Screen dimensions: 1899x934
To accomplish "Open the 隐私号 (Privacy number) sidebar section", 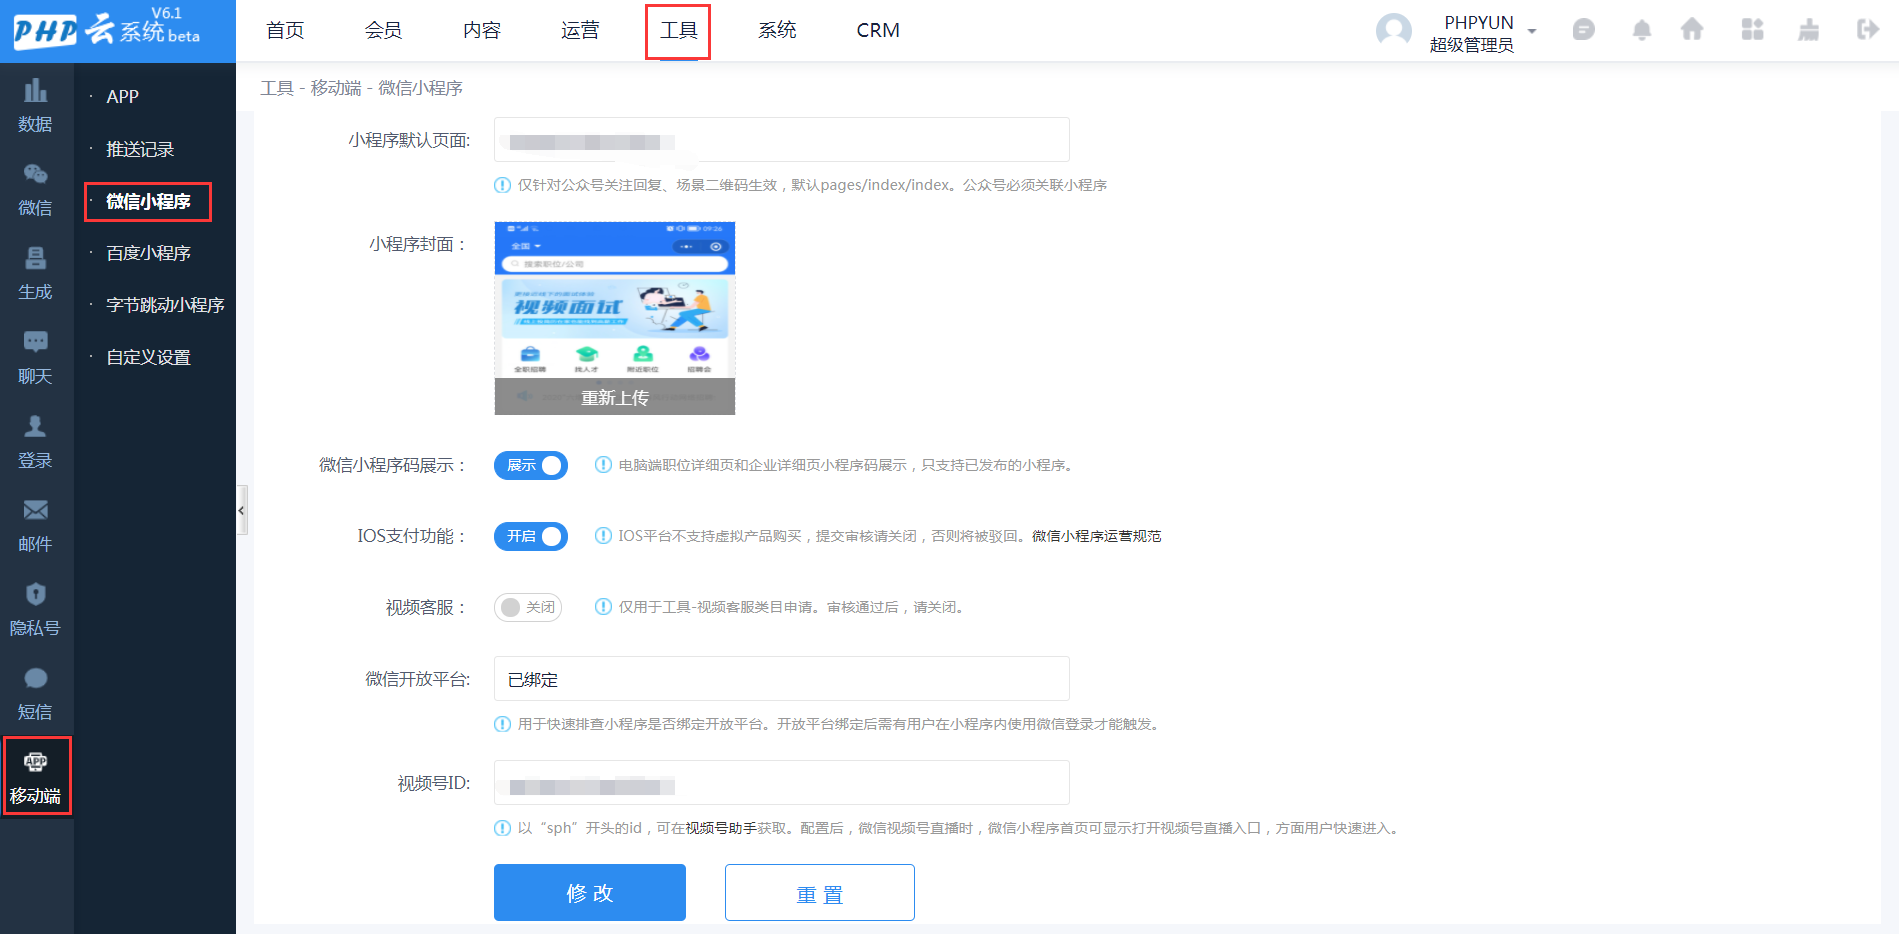I will (36, 610).
